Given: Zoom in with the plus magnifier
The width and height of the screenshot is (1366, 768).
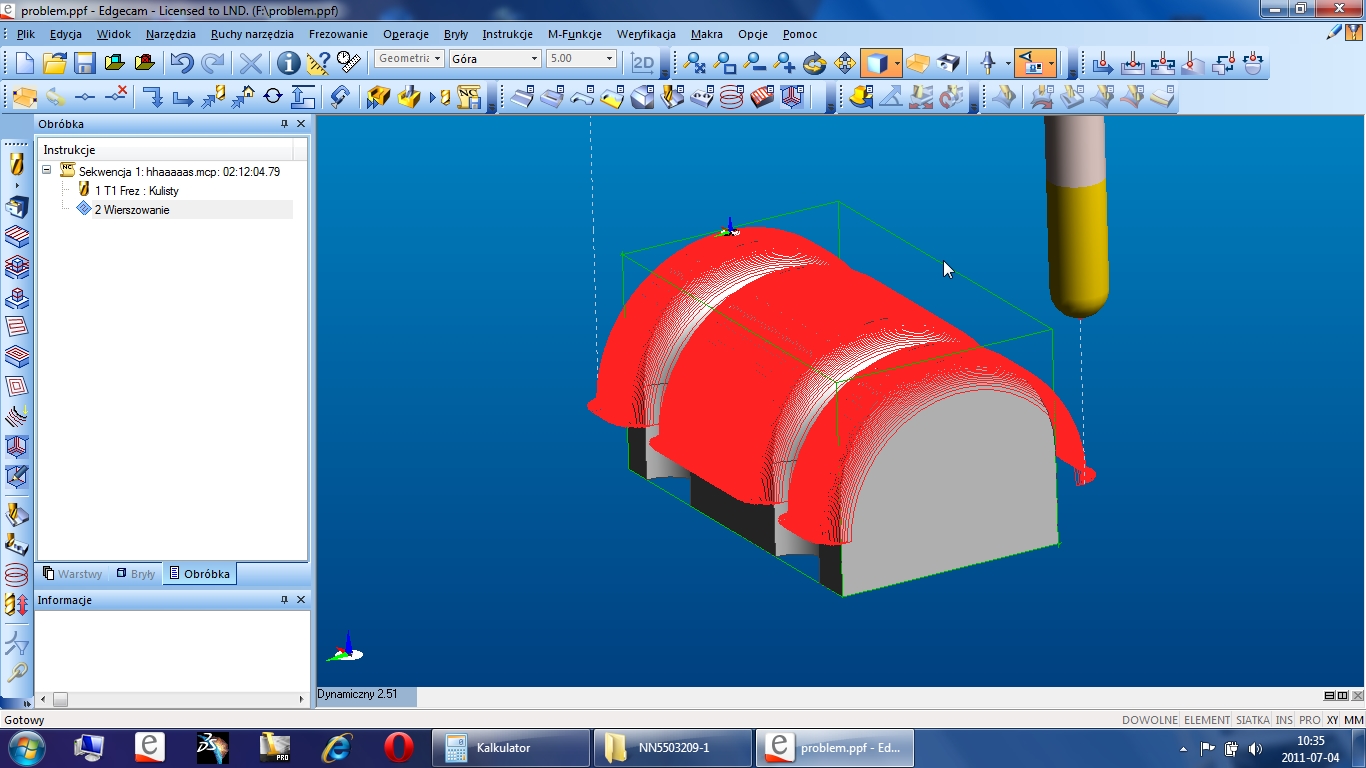Looking at the screenshot, I should (x=784, y=63).
